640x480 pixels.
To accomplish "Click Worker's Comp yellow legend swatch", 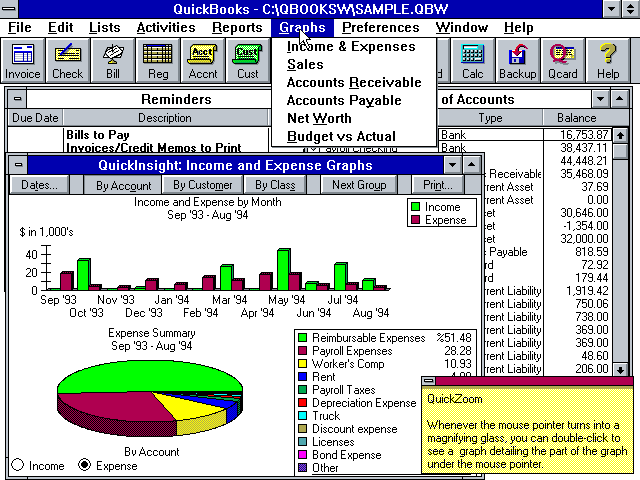I will pos(302,364).
